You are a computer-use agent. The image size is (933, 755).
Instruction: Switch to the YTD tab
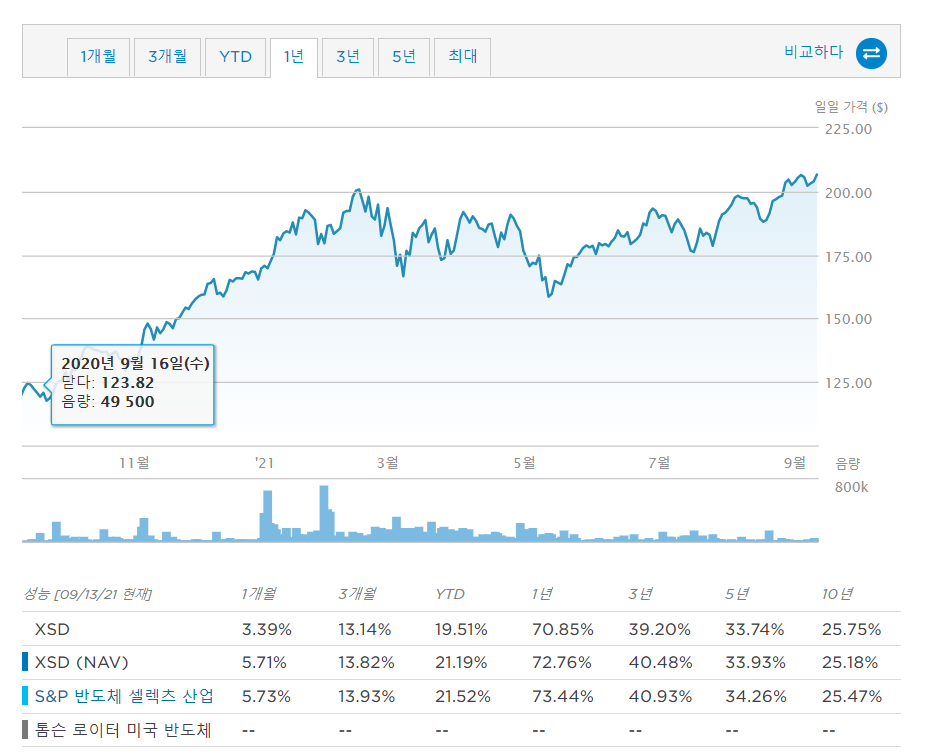pyautogui.click(x=235, y=57)
